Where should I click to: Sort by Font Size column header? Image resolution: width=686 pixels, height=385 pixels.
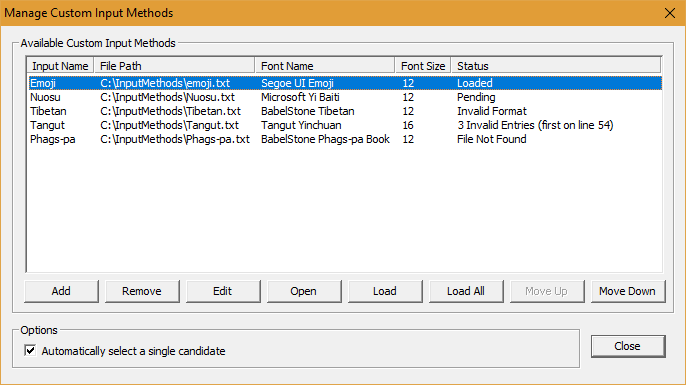point(423,66)
